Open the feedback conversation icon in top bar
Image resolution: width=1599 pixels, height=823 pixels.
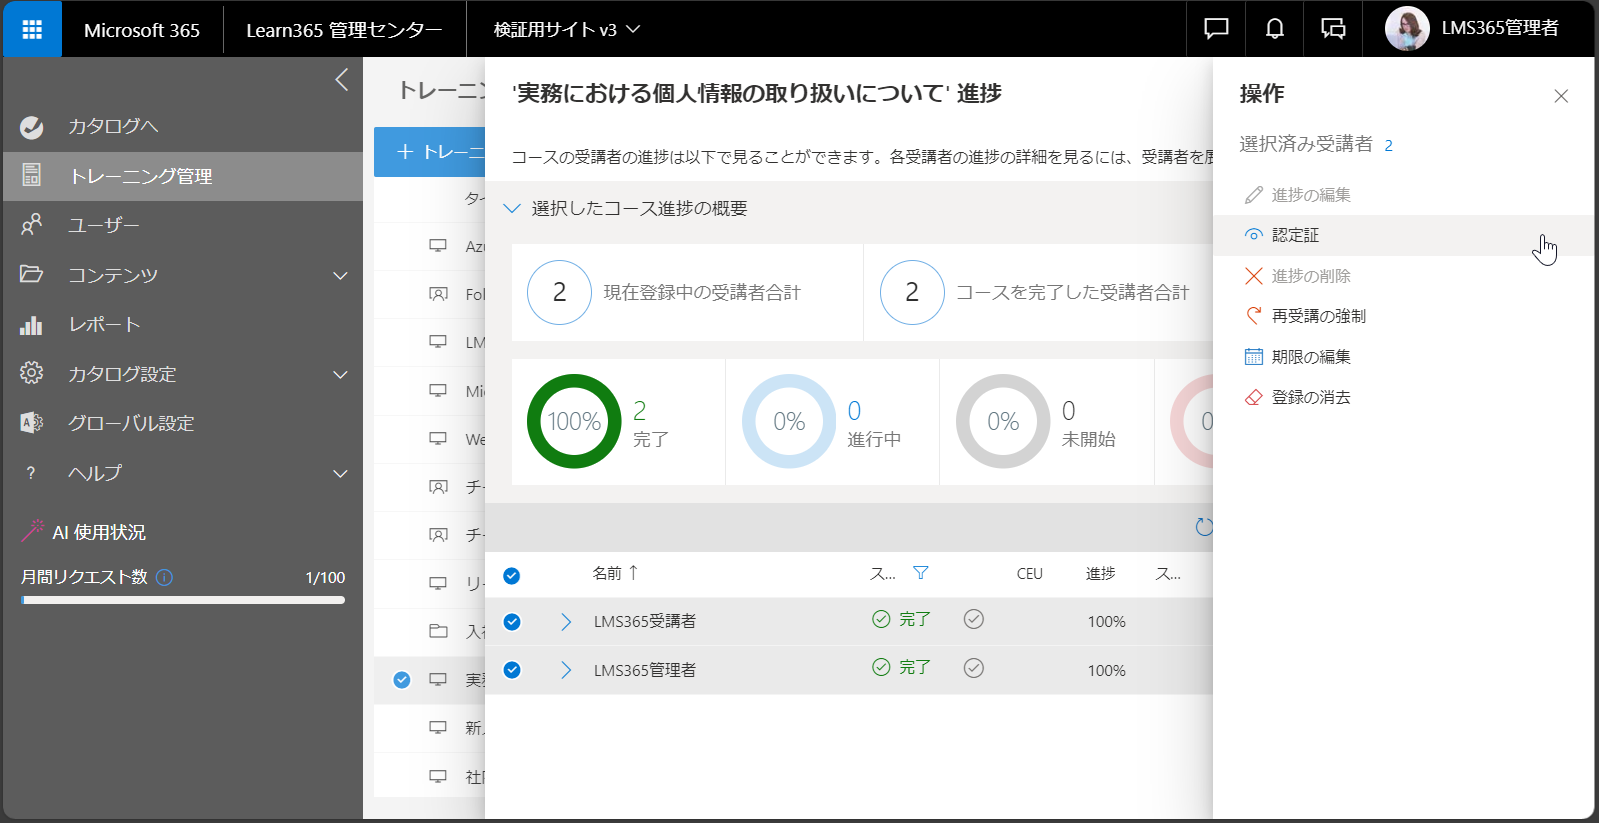[x=1333, y=29]
